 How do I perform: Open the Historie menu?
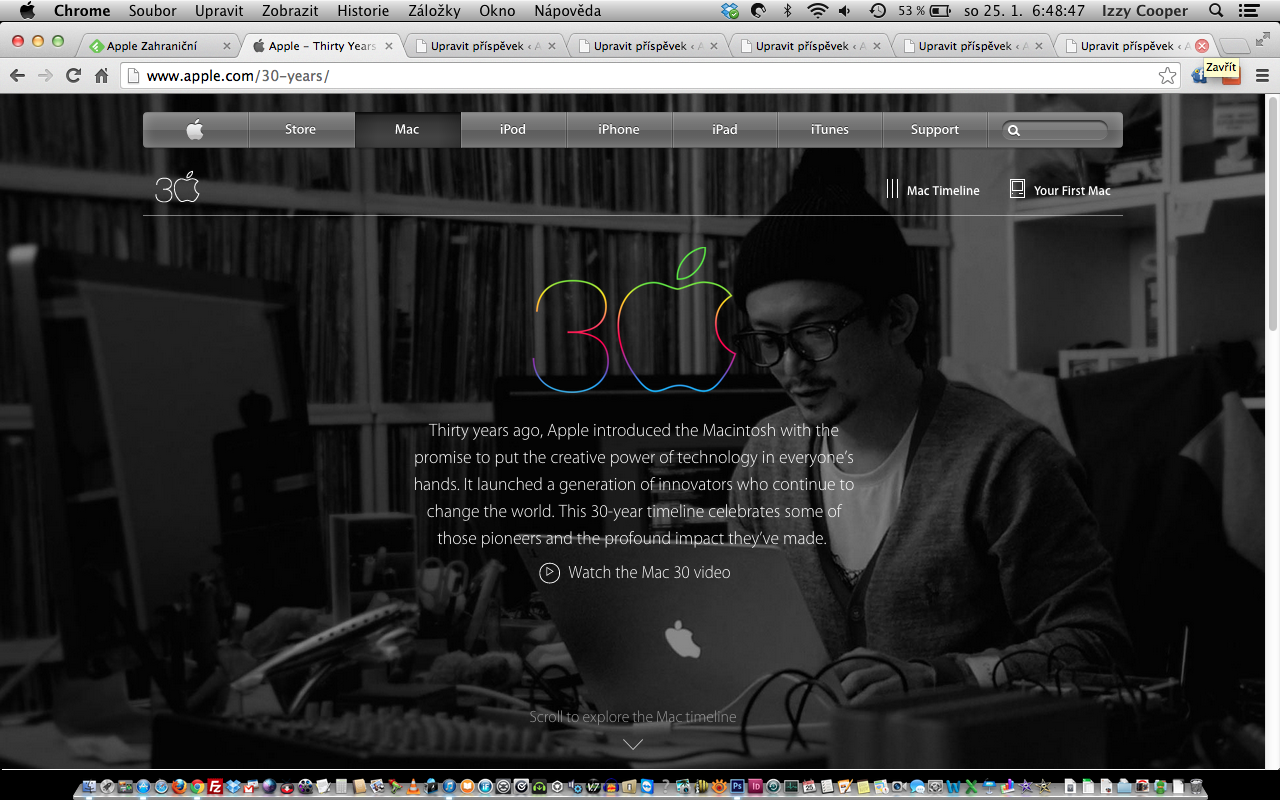(x=363, y=11)
